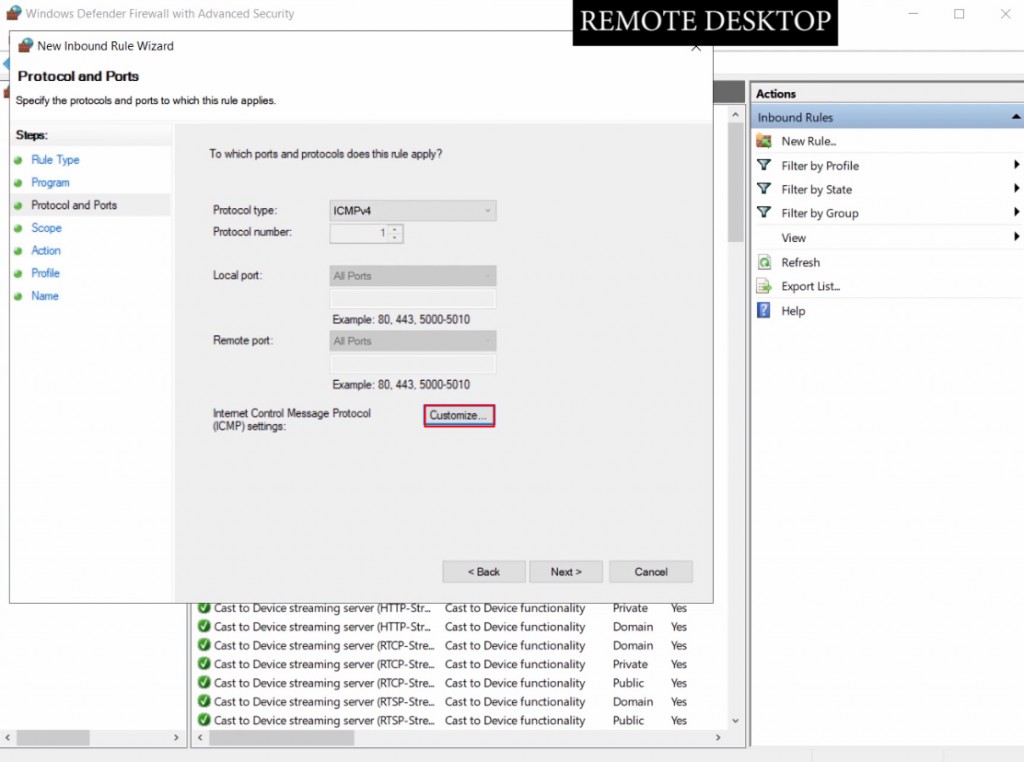The height and width of the screenshot is (762, 1024).
Task: Click Export List... in Actions pane
Action: 810,287
